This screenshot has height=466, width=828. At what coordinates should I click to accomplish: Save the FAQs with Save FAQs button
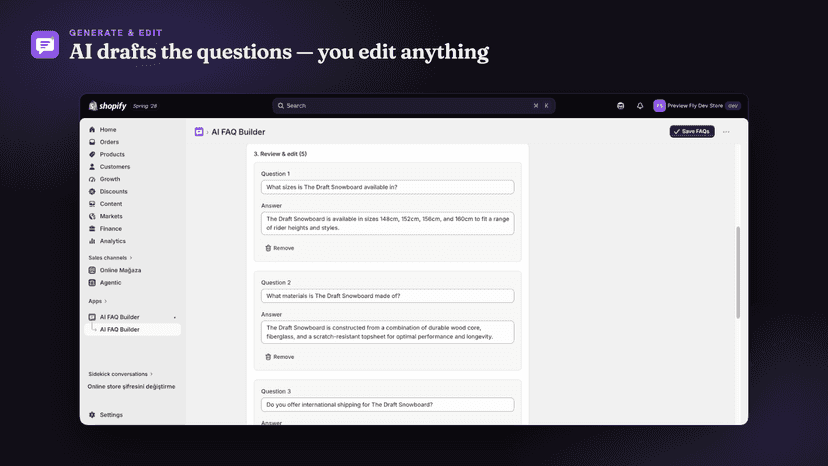click(x=692, y=132)
